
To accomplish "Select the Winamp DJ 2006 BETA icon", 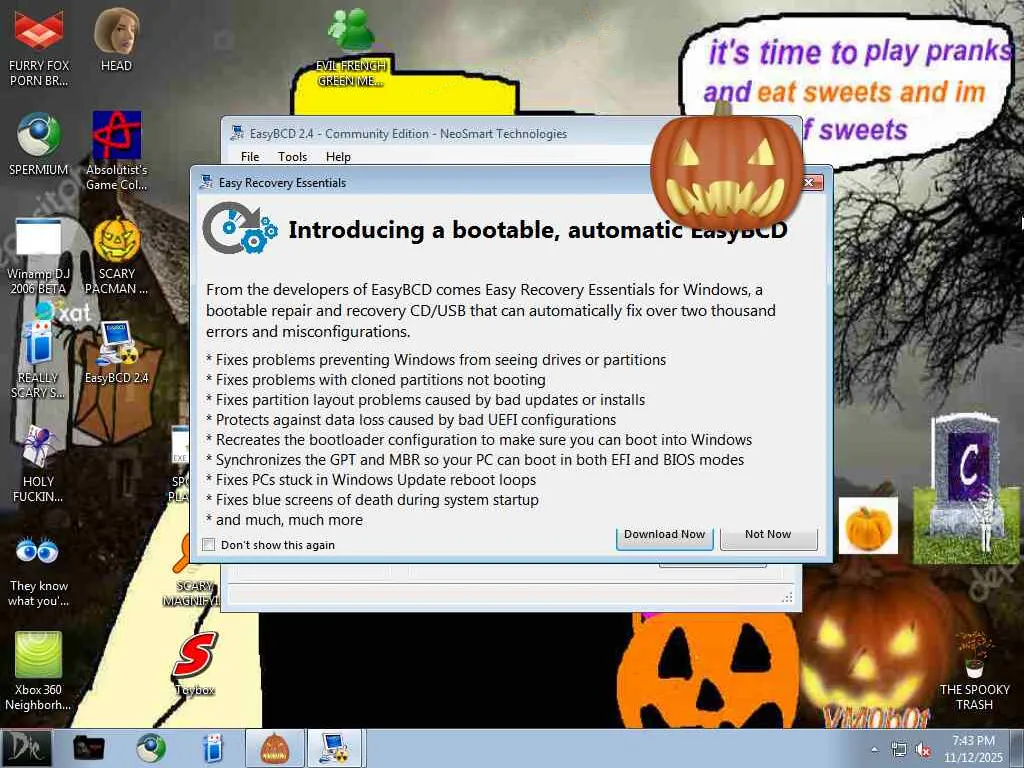I will [x=39, y=256].
